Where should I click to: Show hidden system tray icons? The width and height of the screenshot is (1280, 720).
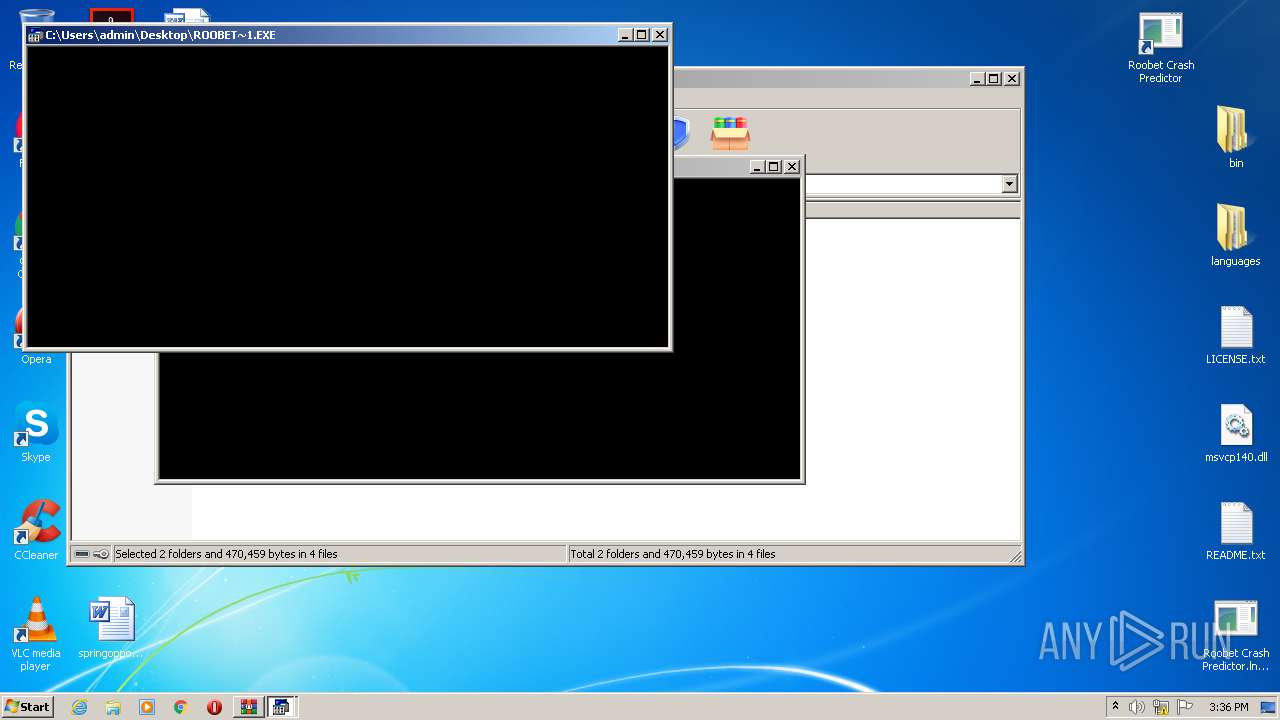(1115, 707)
